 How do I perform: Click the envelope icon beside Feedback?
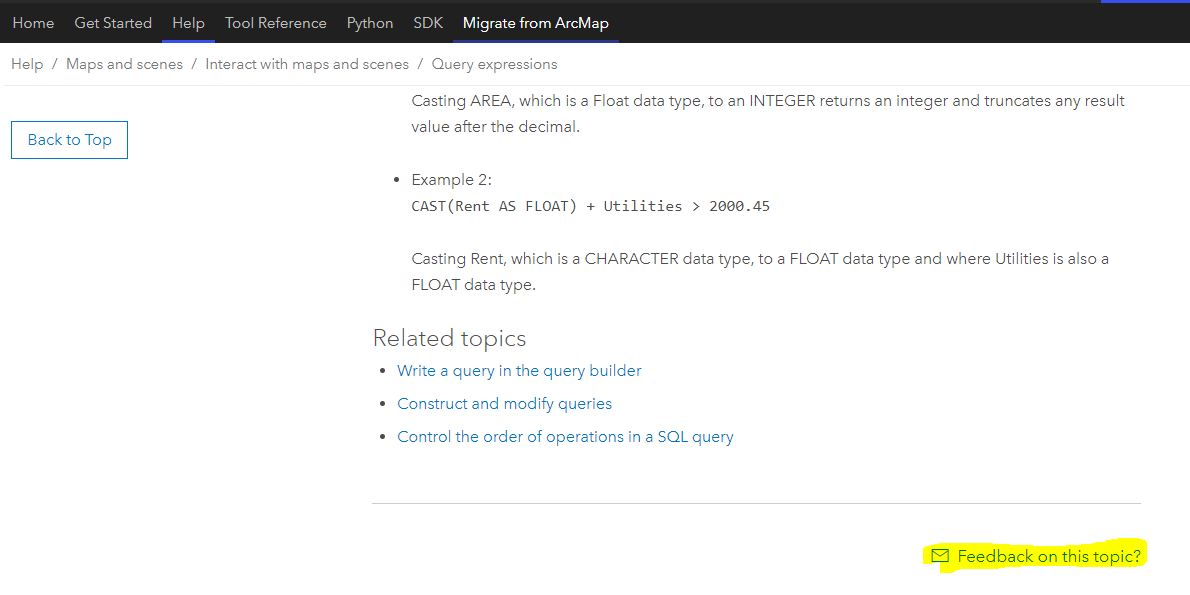pyautogui.click(x=939, y=556)
